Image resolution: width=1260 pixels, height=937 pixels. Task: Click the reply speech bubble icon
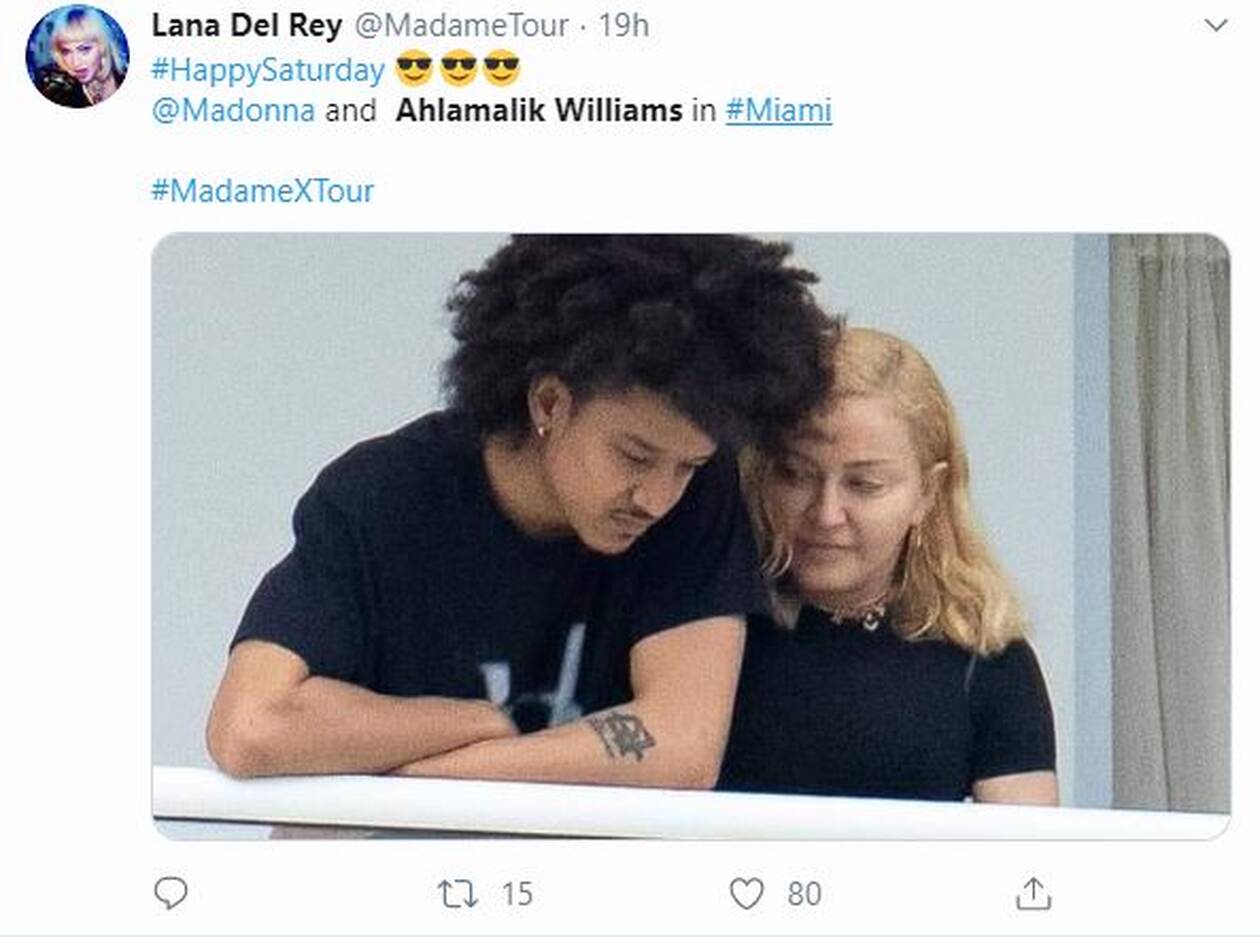pyautogui.click(x=171, y=892)
